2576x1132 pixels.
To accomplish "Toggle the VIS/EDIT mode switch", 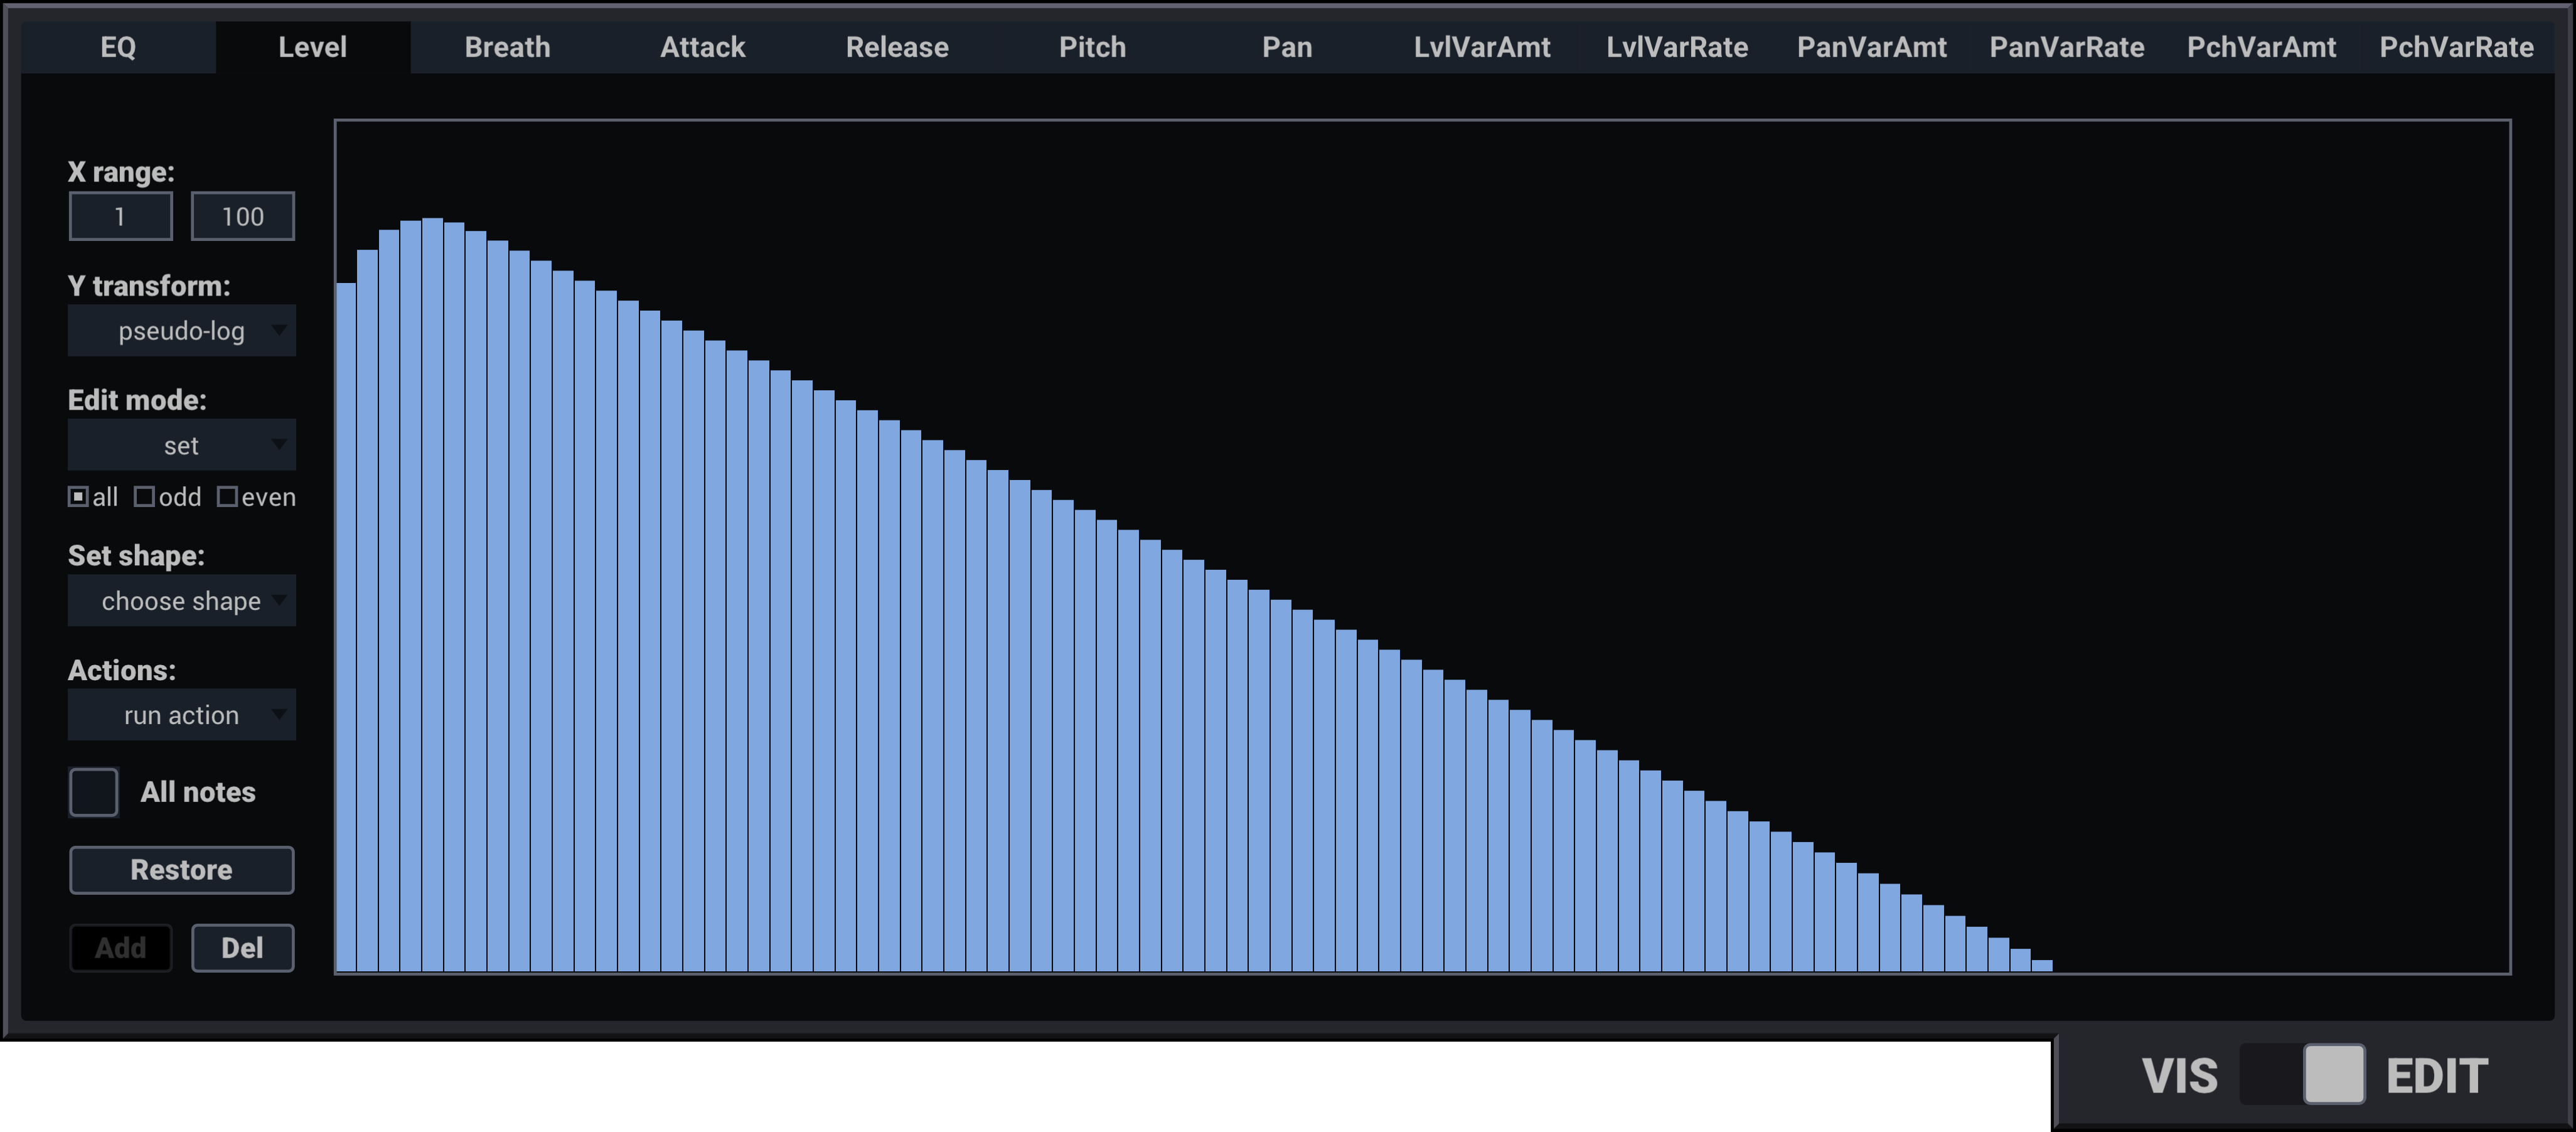I will 2303,1075.
